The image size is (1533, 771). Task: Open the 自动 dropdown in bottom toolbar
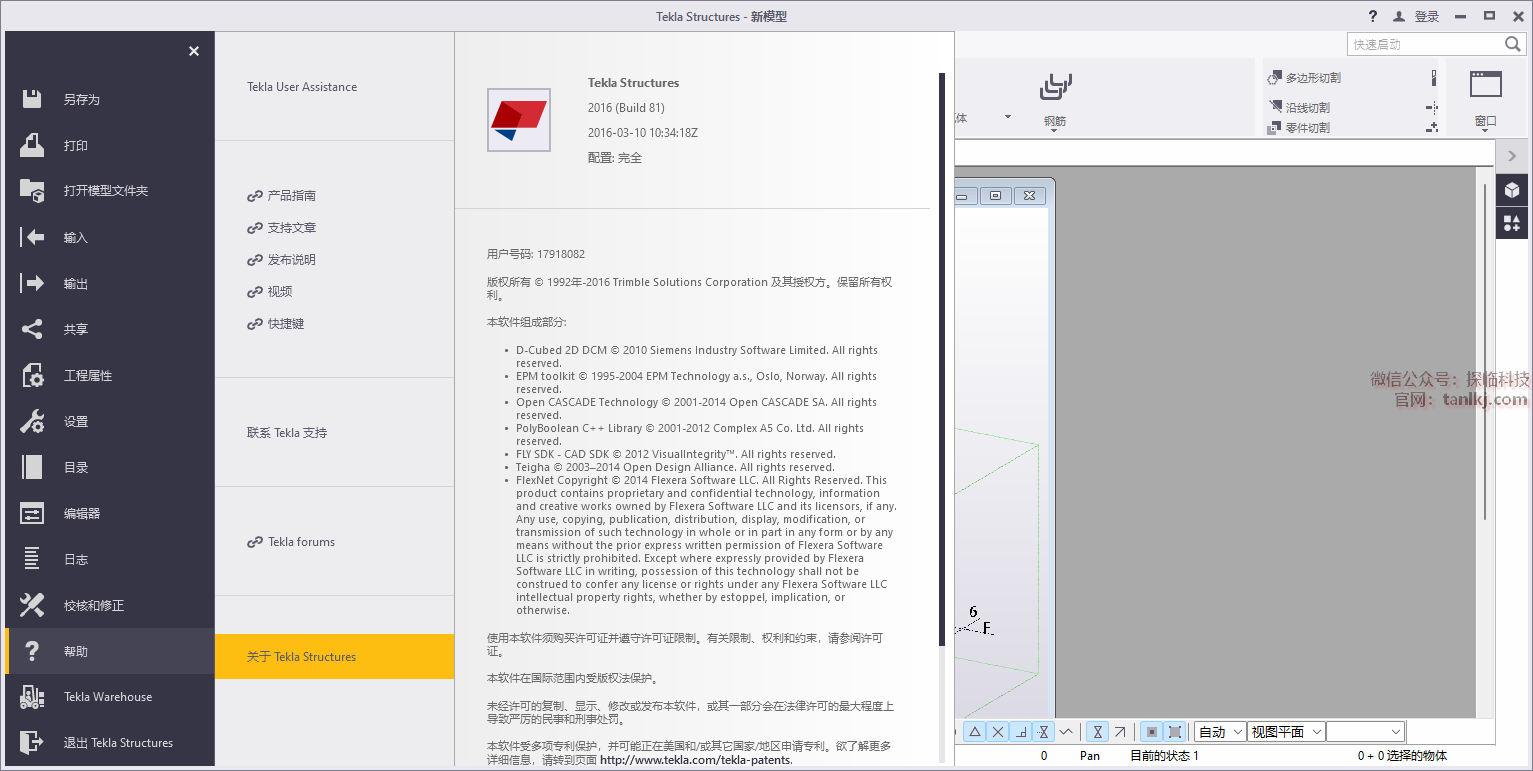(1220, 732)
